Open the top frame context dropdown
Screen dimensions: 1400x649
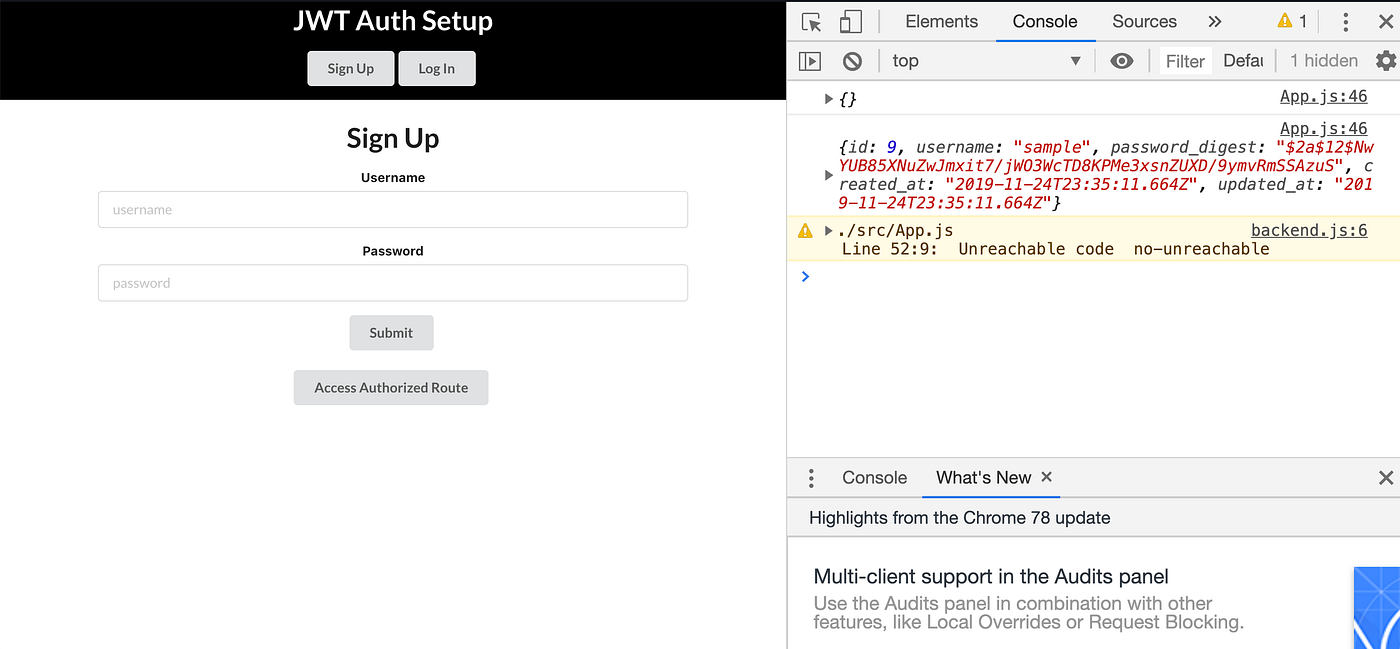[985, 61]
